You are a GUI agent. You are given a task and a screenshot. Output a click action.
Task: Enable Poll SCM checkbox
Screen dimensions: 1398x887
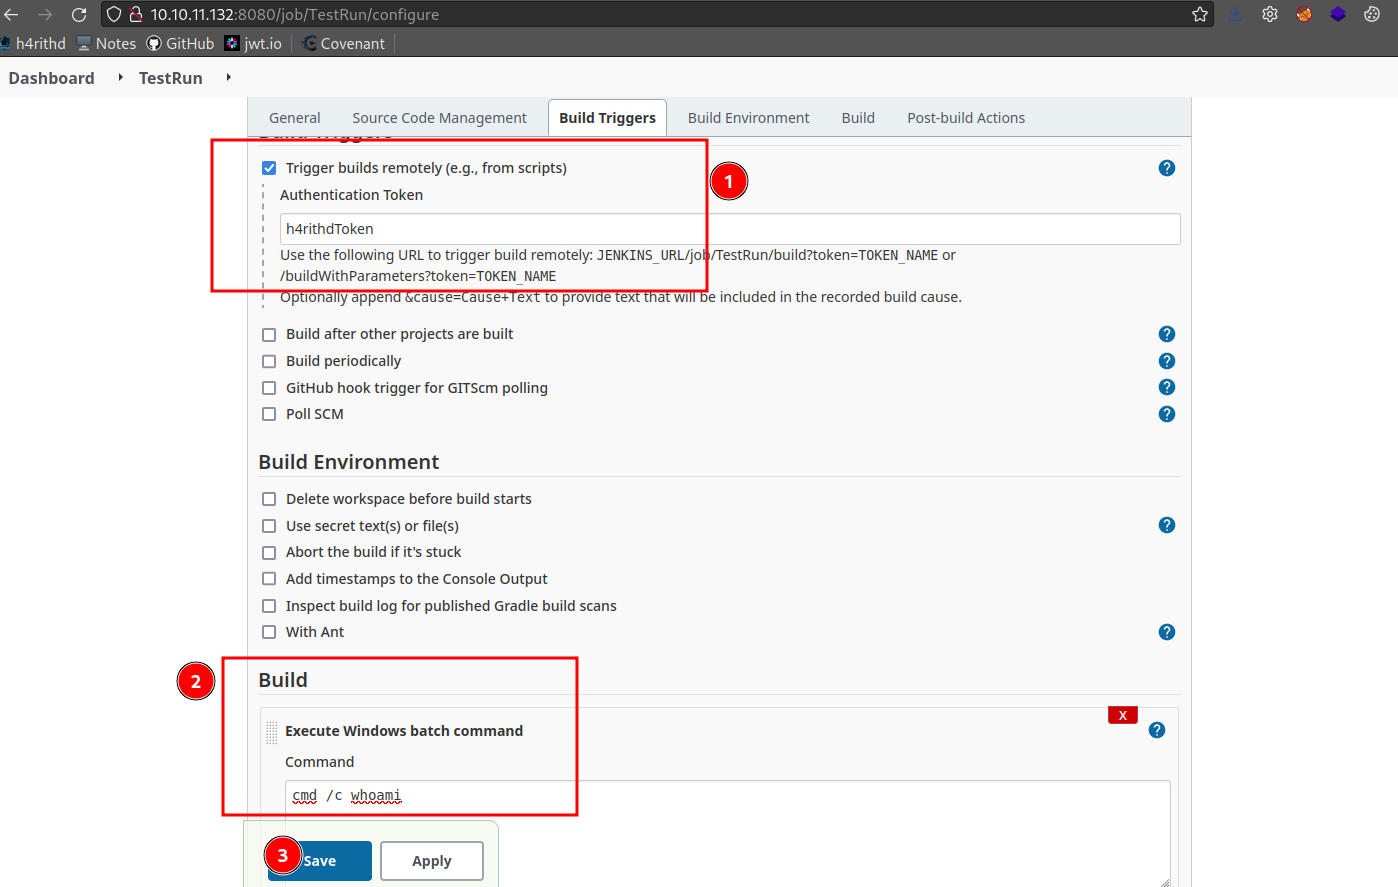tap(269, 414)
